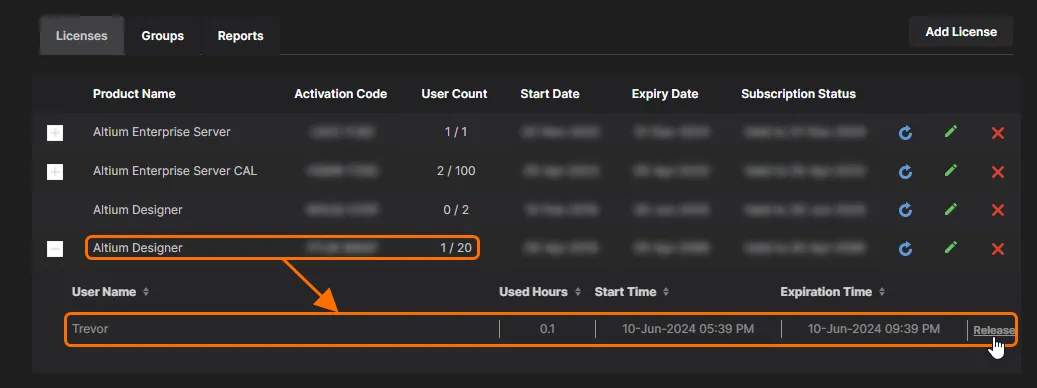
Task: Refresh the Altium Enterprise Server license
Action: point(905,133)
